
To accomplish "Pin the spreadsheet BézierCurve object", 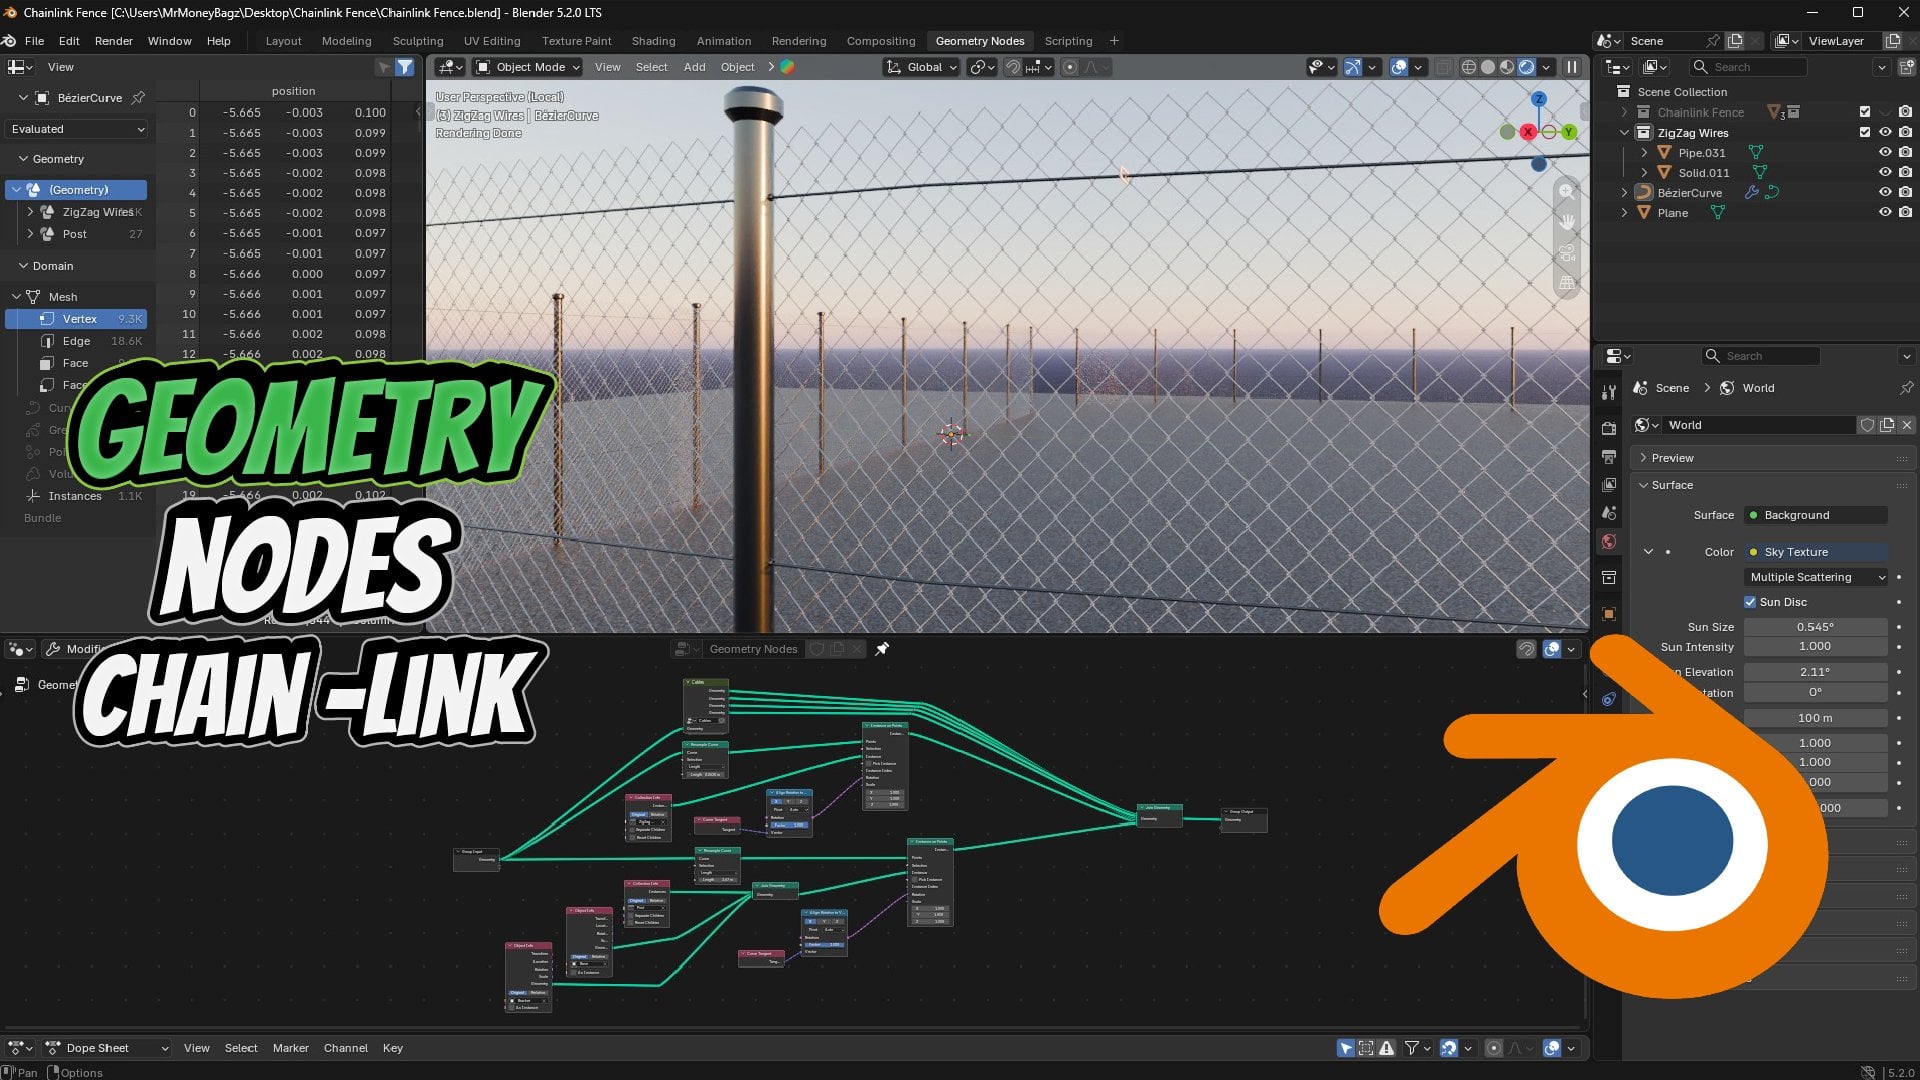I will click(x=139, y=98).
